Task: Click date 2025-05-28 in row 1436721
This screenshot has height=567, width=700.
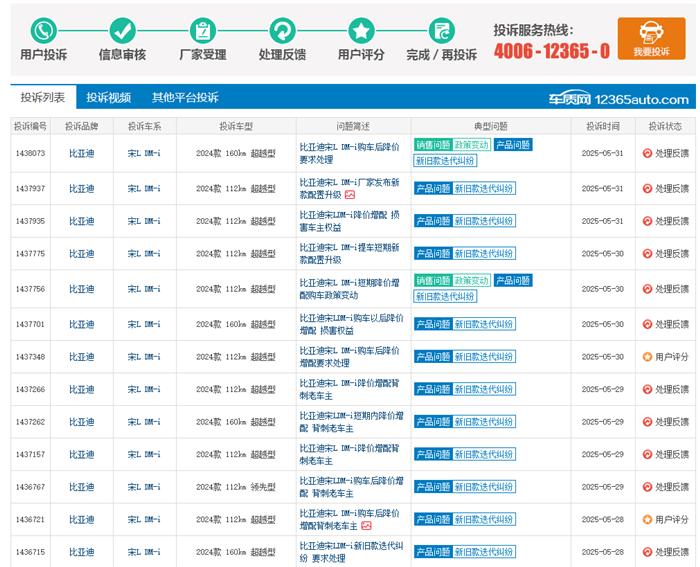Action: click(603, 519)
